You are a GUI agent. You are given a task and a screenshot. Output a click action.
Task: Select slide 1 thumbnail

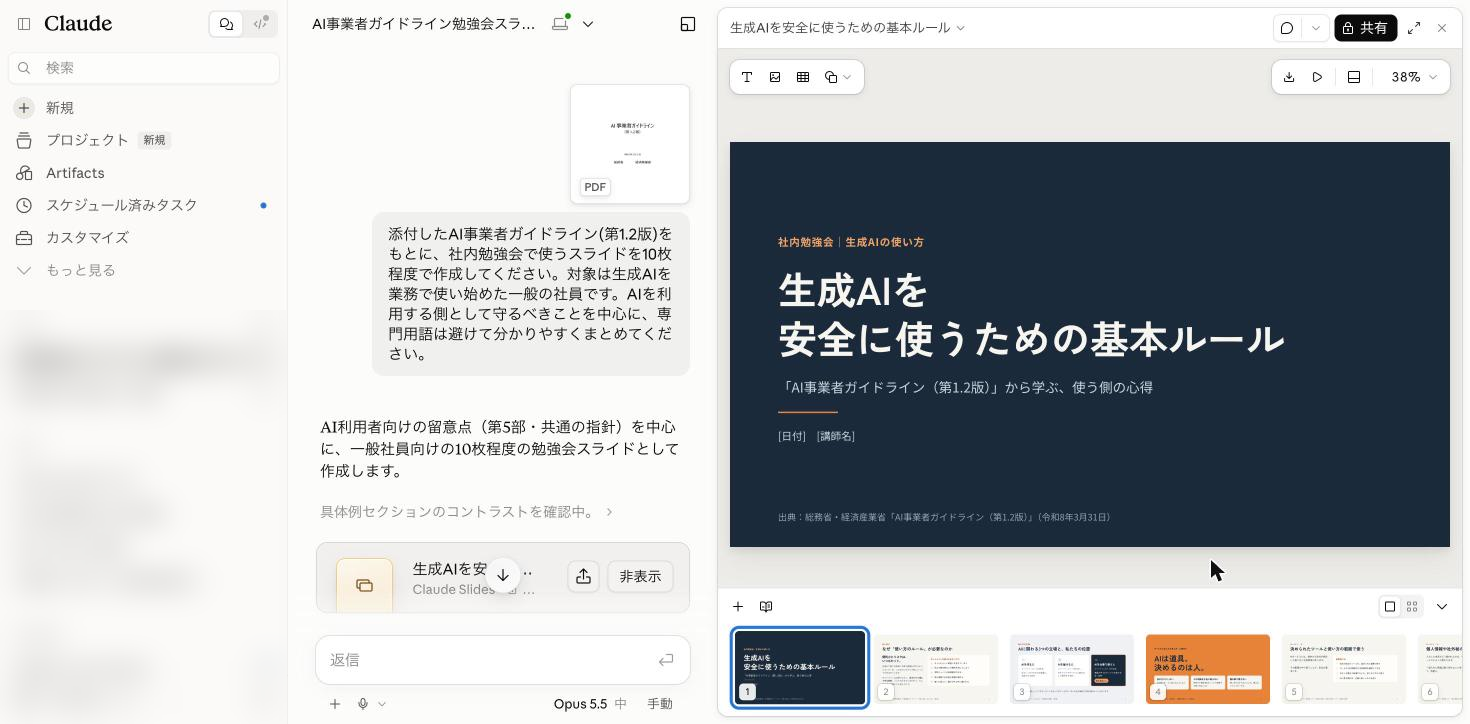tap(800, 668)
